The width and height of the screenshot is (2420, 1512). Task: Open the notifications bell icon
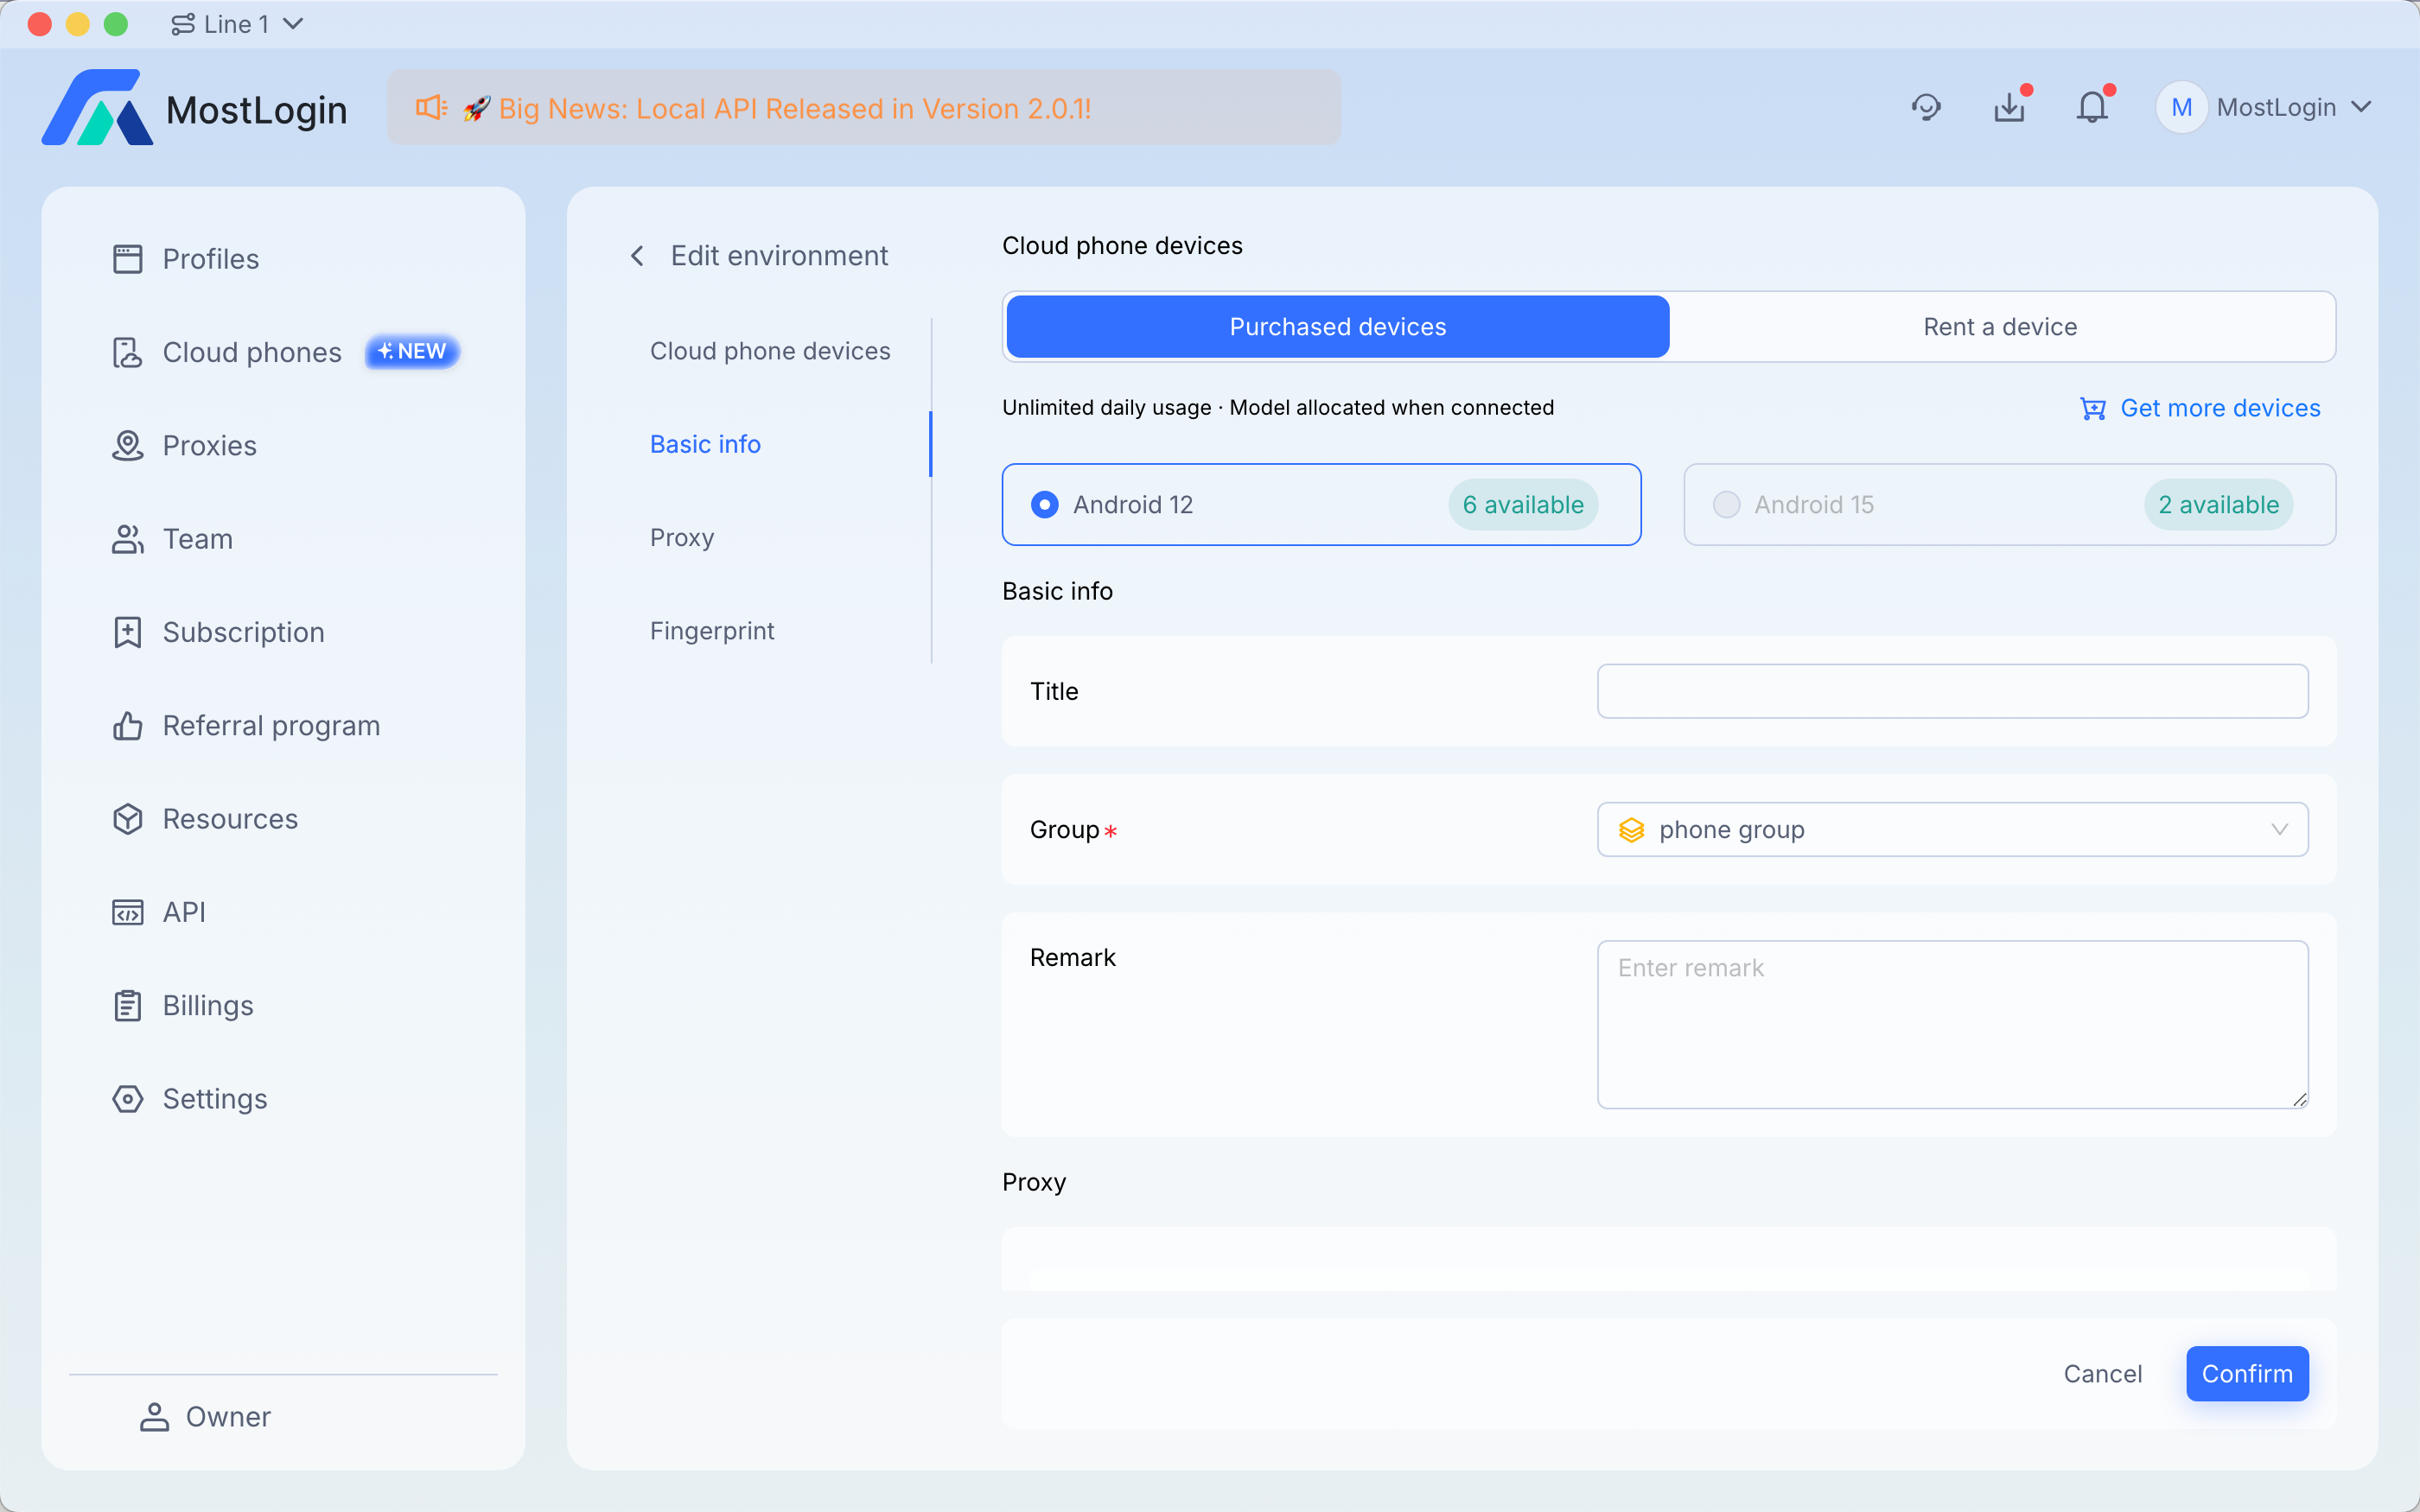[2092, 107]
